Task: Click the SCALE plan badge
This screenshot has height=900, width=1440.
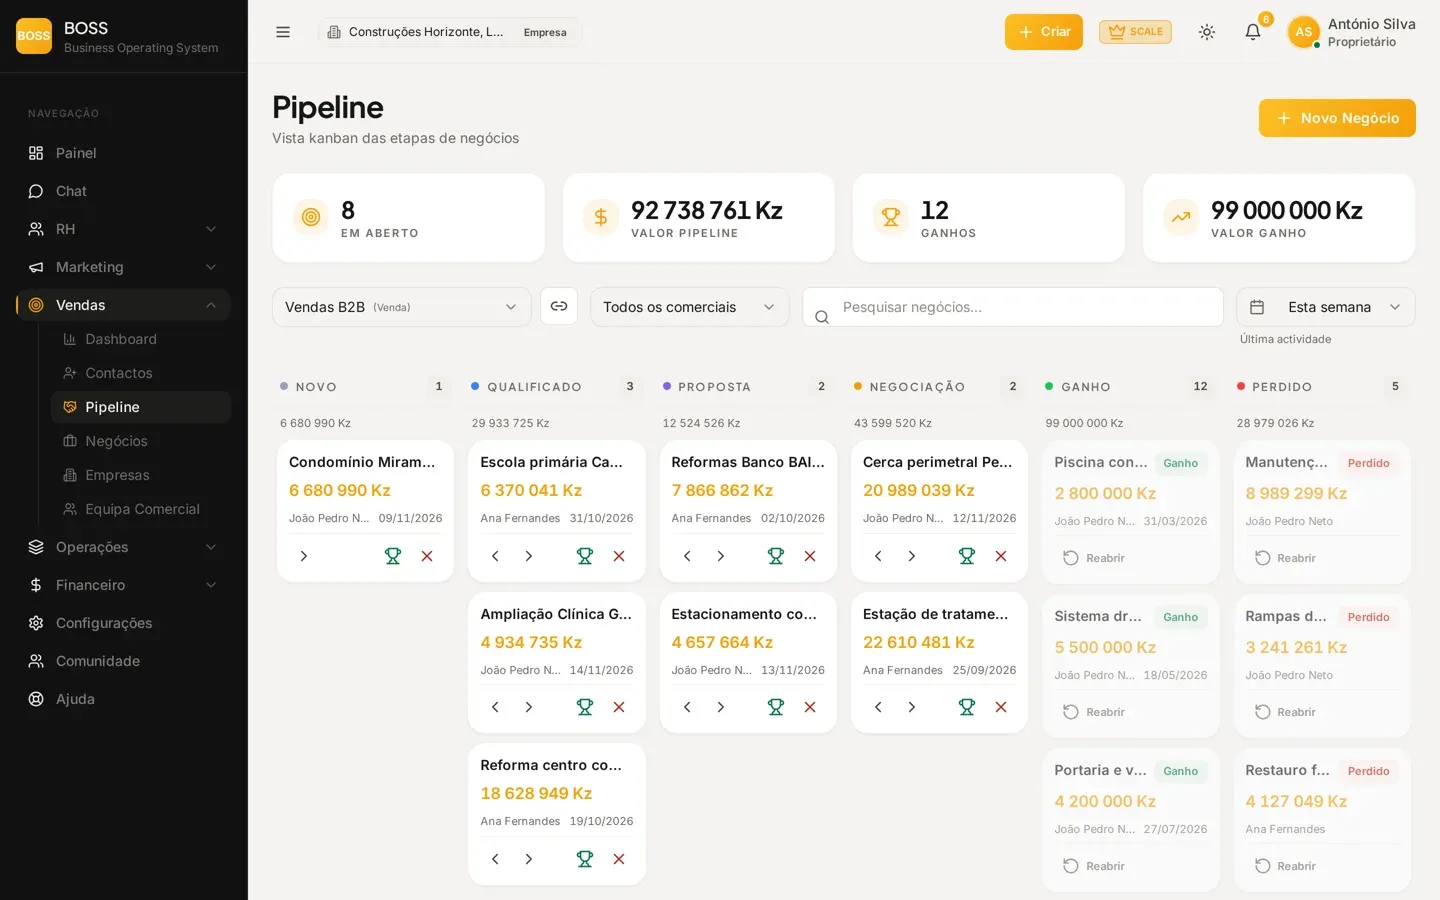Action: point(1135,32)
